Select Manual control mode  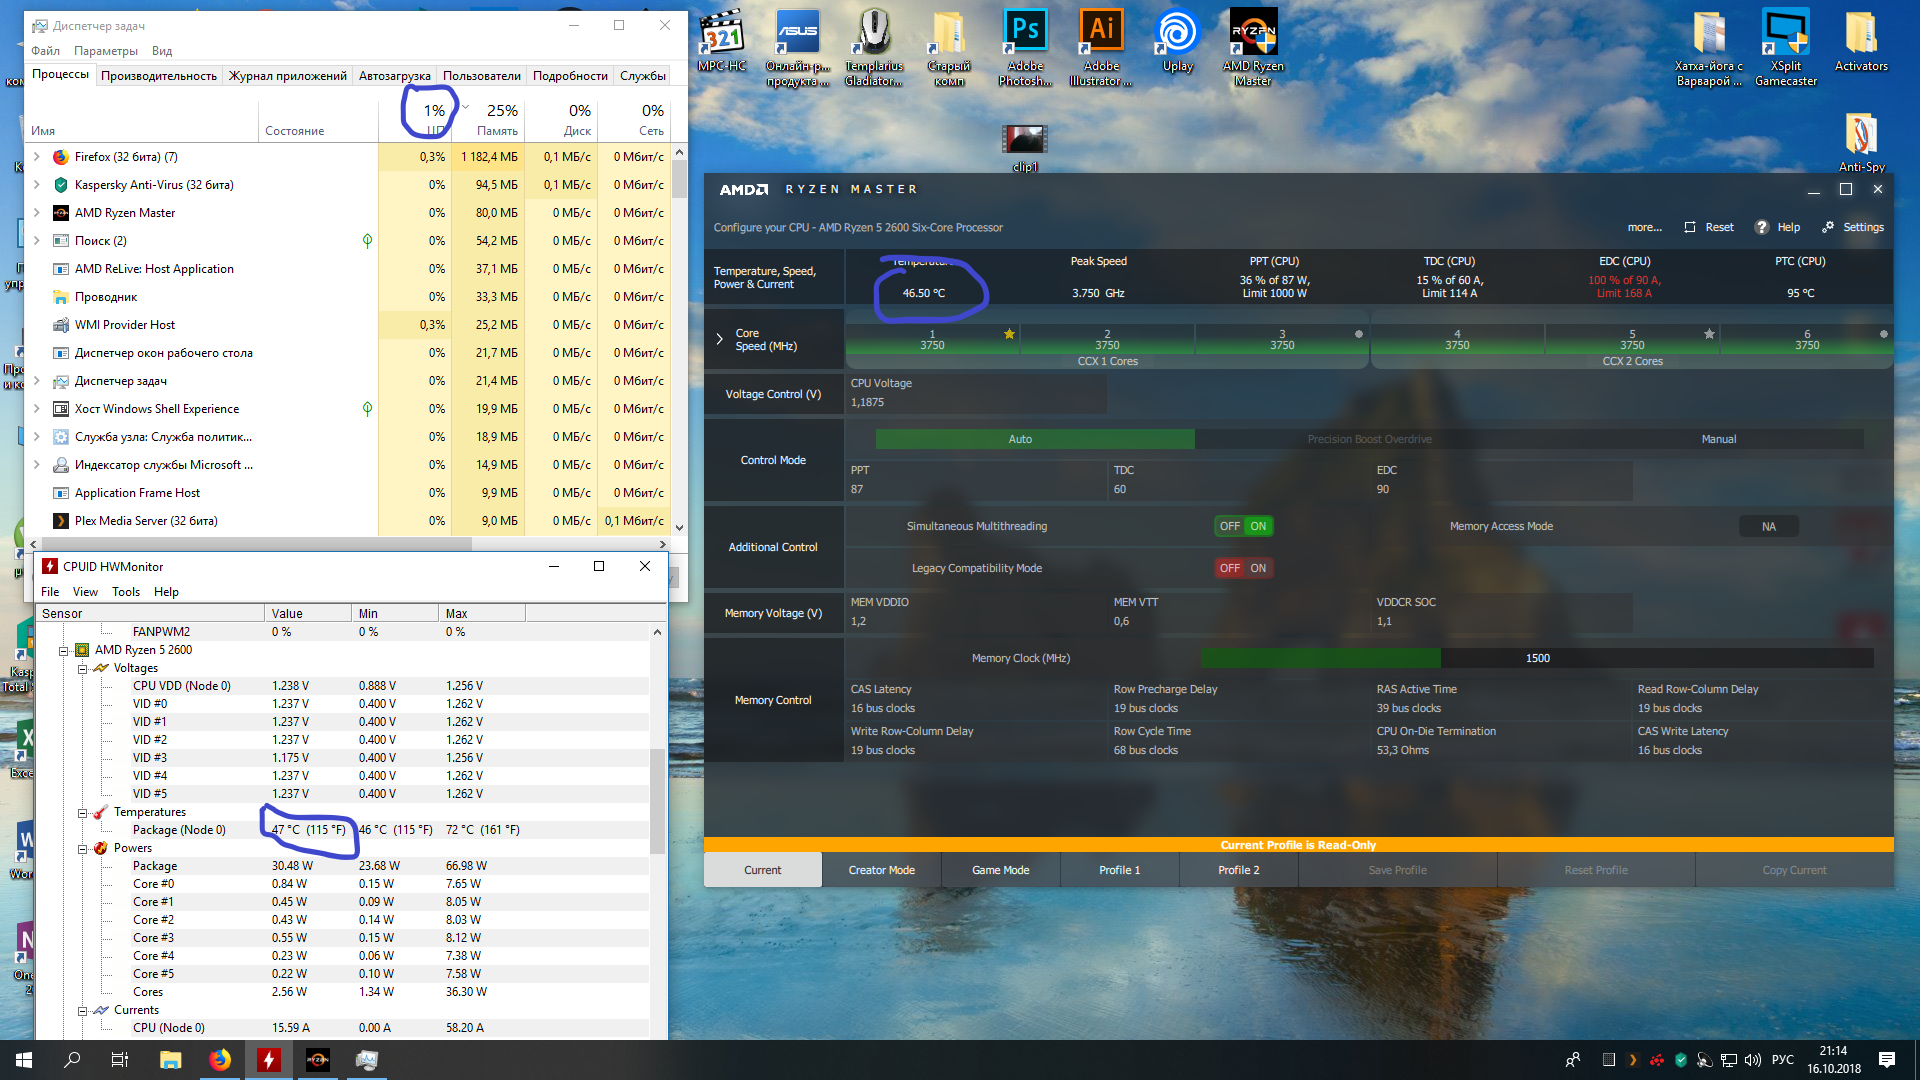(x=1718, y=439)
